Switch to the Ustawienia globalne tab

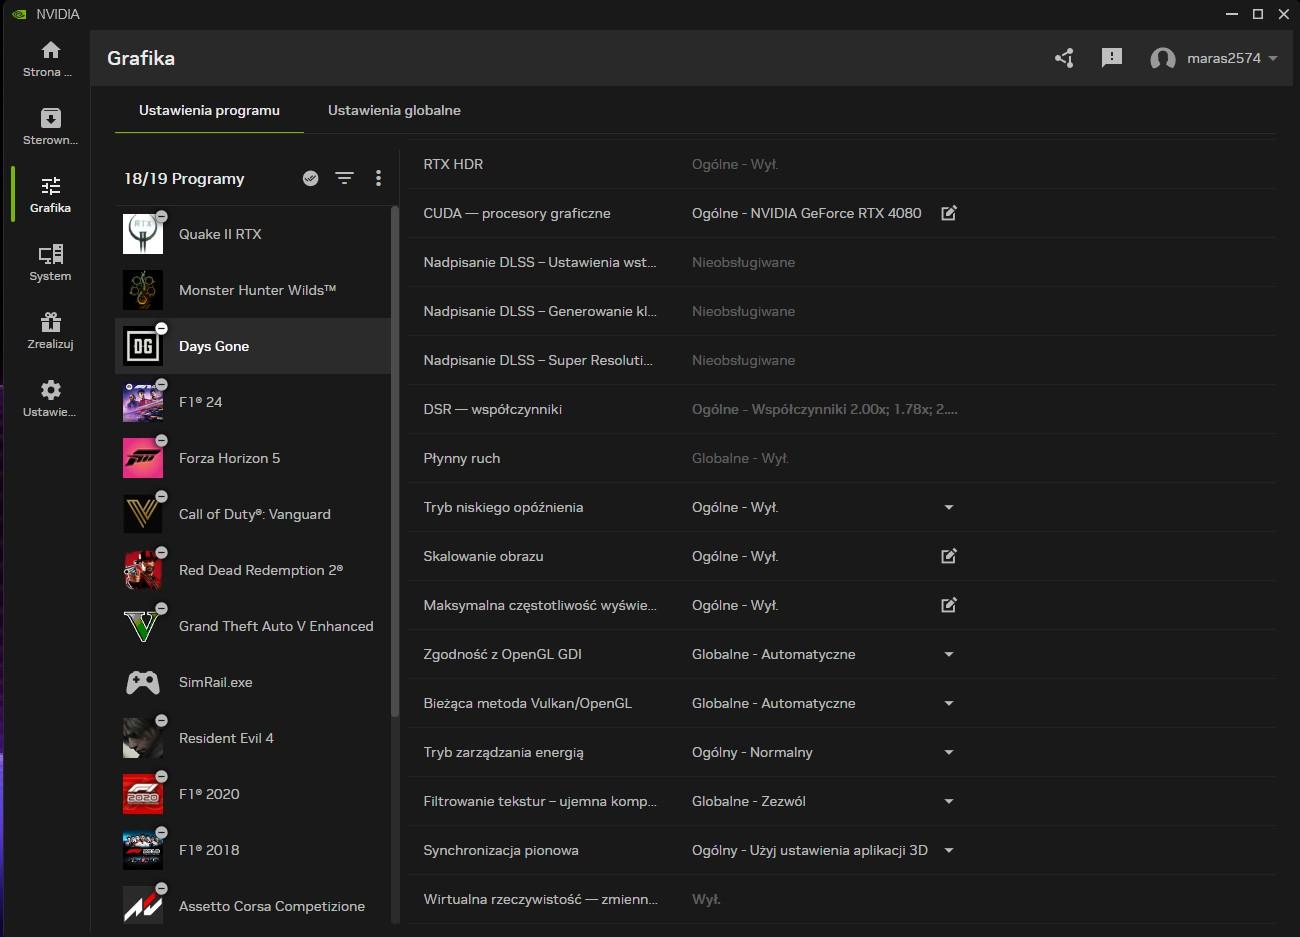coord(394,110)
